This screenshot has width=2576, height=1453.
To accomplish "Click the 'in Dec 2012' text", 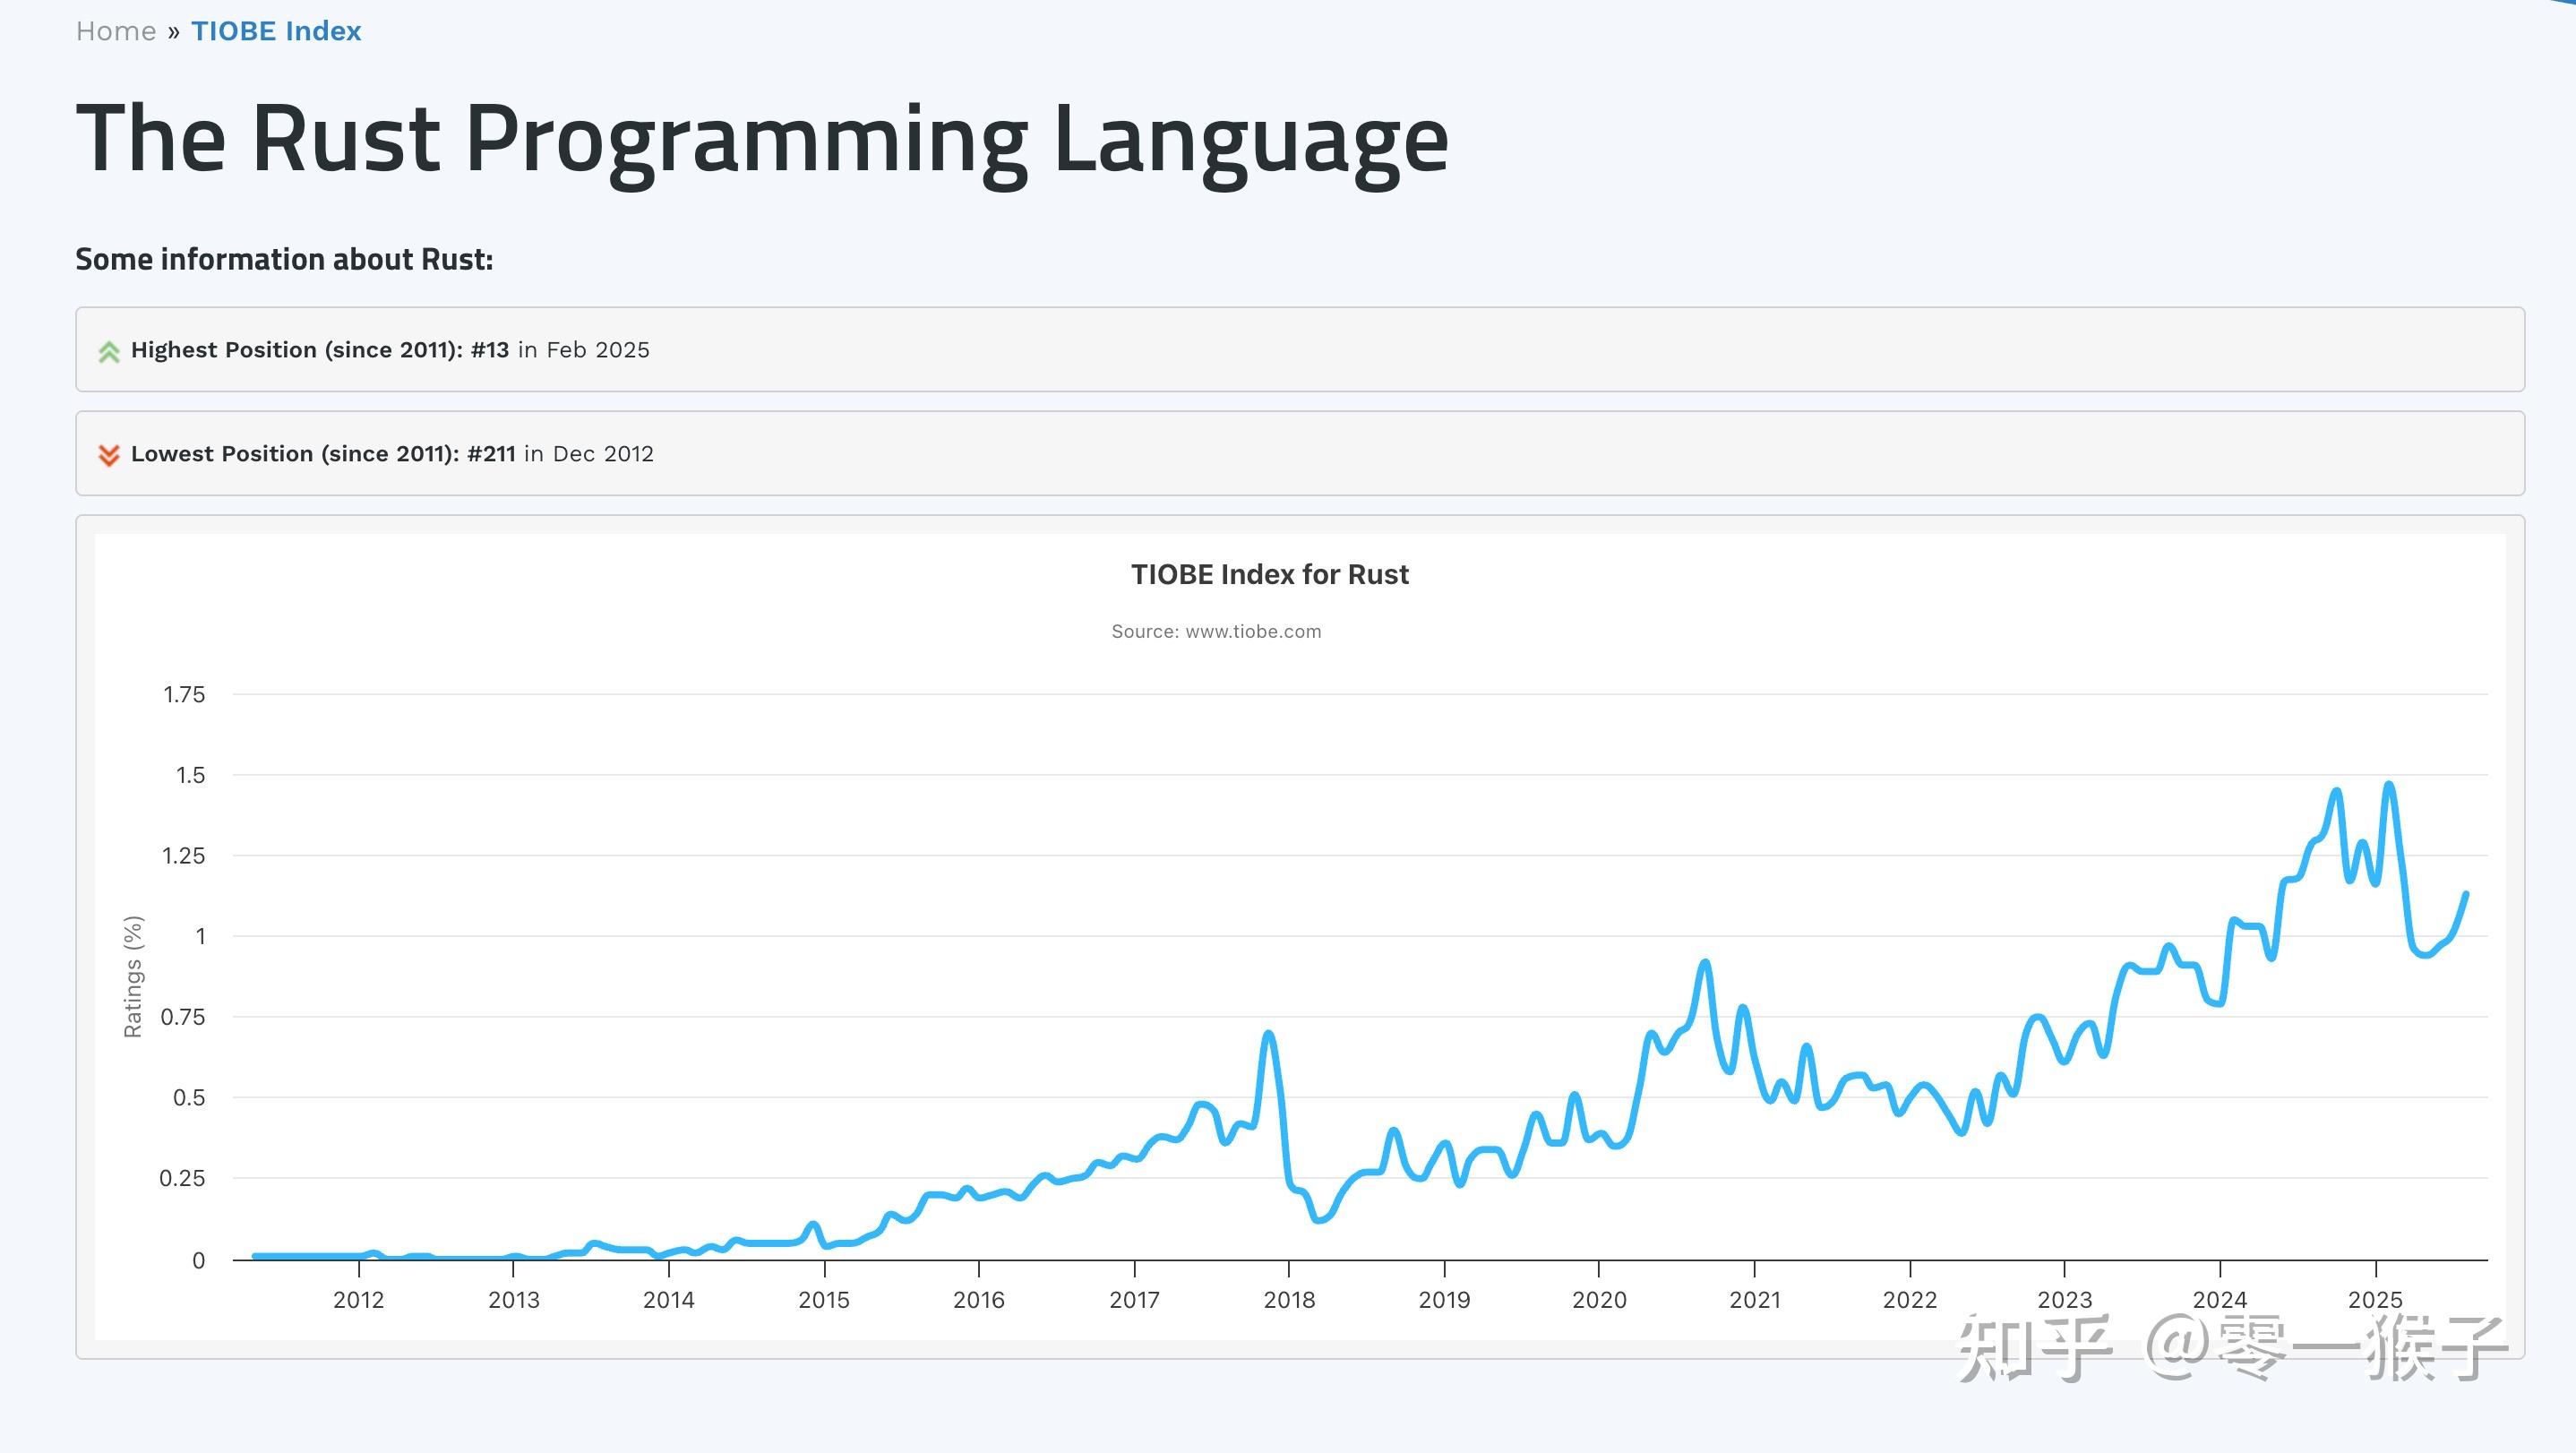I will pyautogui.click(x=589, y=454).
